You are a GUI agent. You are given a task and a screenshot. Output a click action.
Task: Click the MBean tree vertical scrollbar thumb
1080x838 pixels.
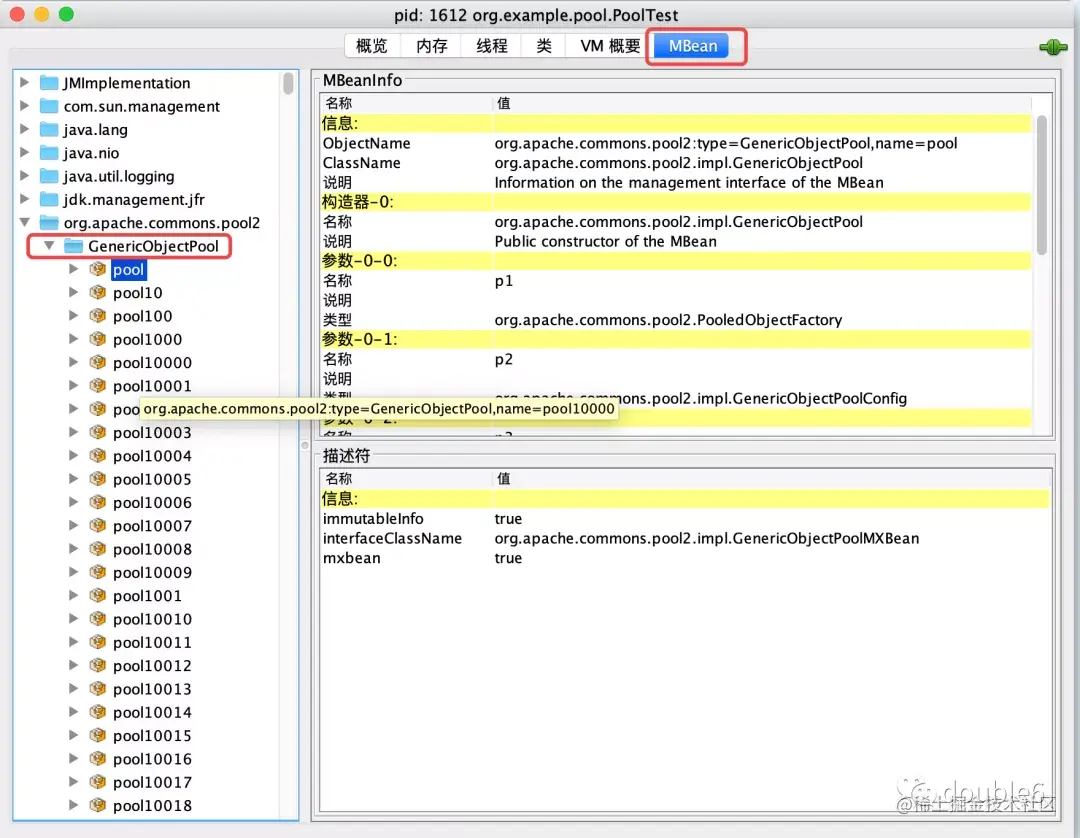[x=289, y=83]
